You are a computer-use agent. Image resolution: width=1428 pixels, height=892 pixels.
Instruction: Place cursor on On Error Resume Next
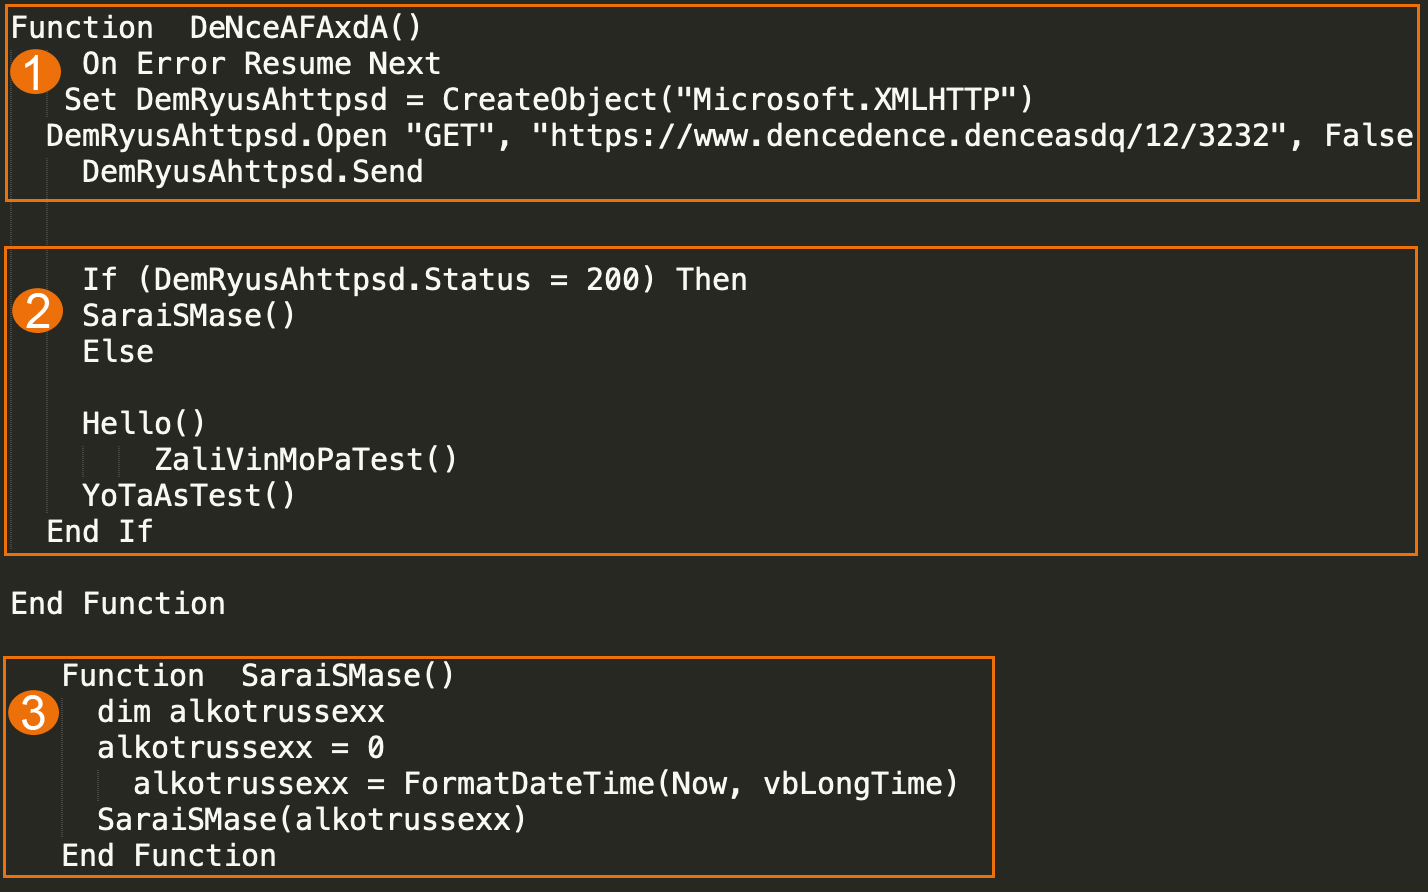261,64
